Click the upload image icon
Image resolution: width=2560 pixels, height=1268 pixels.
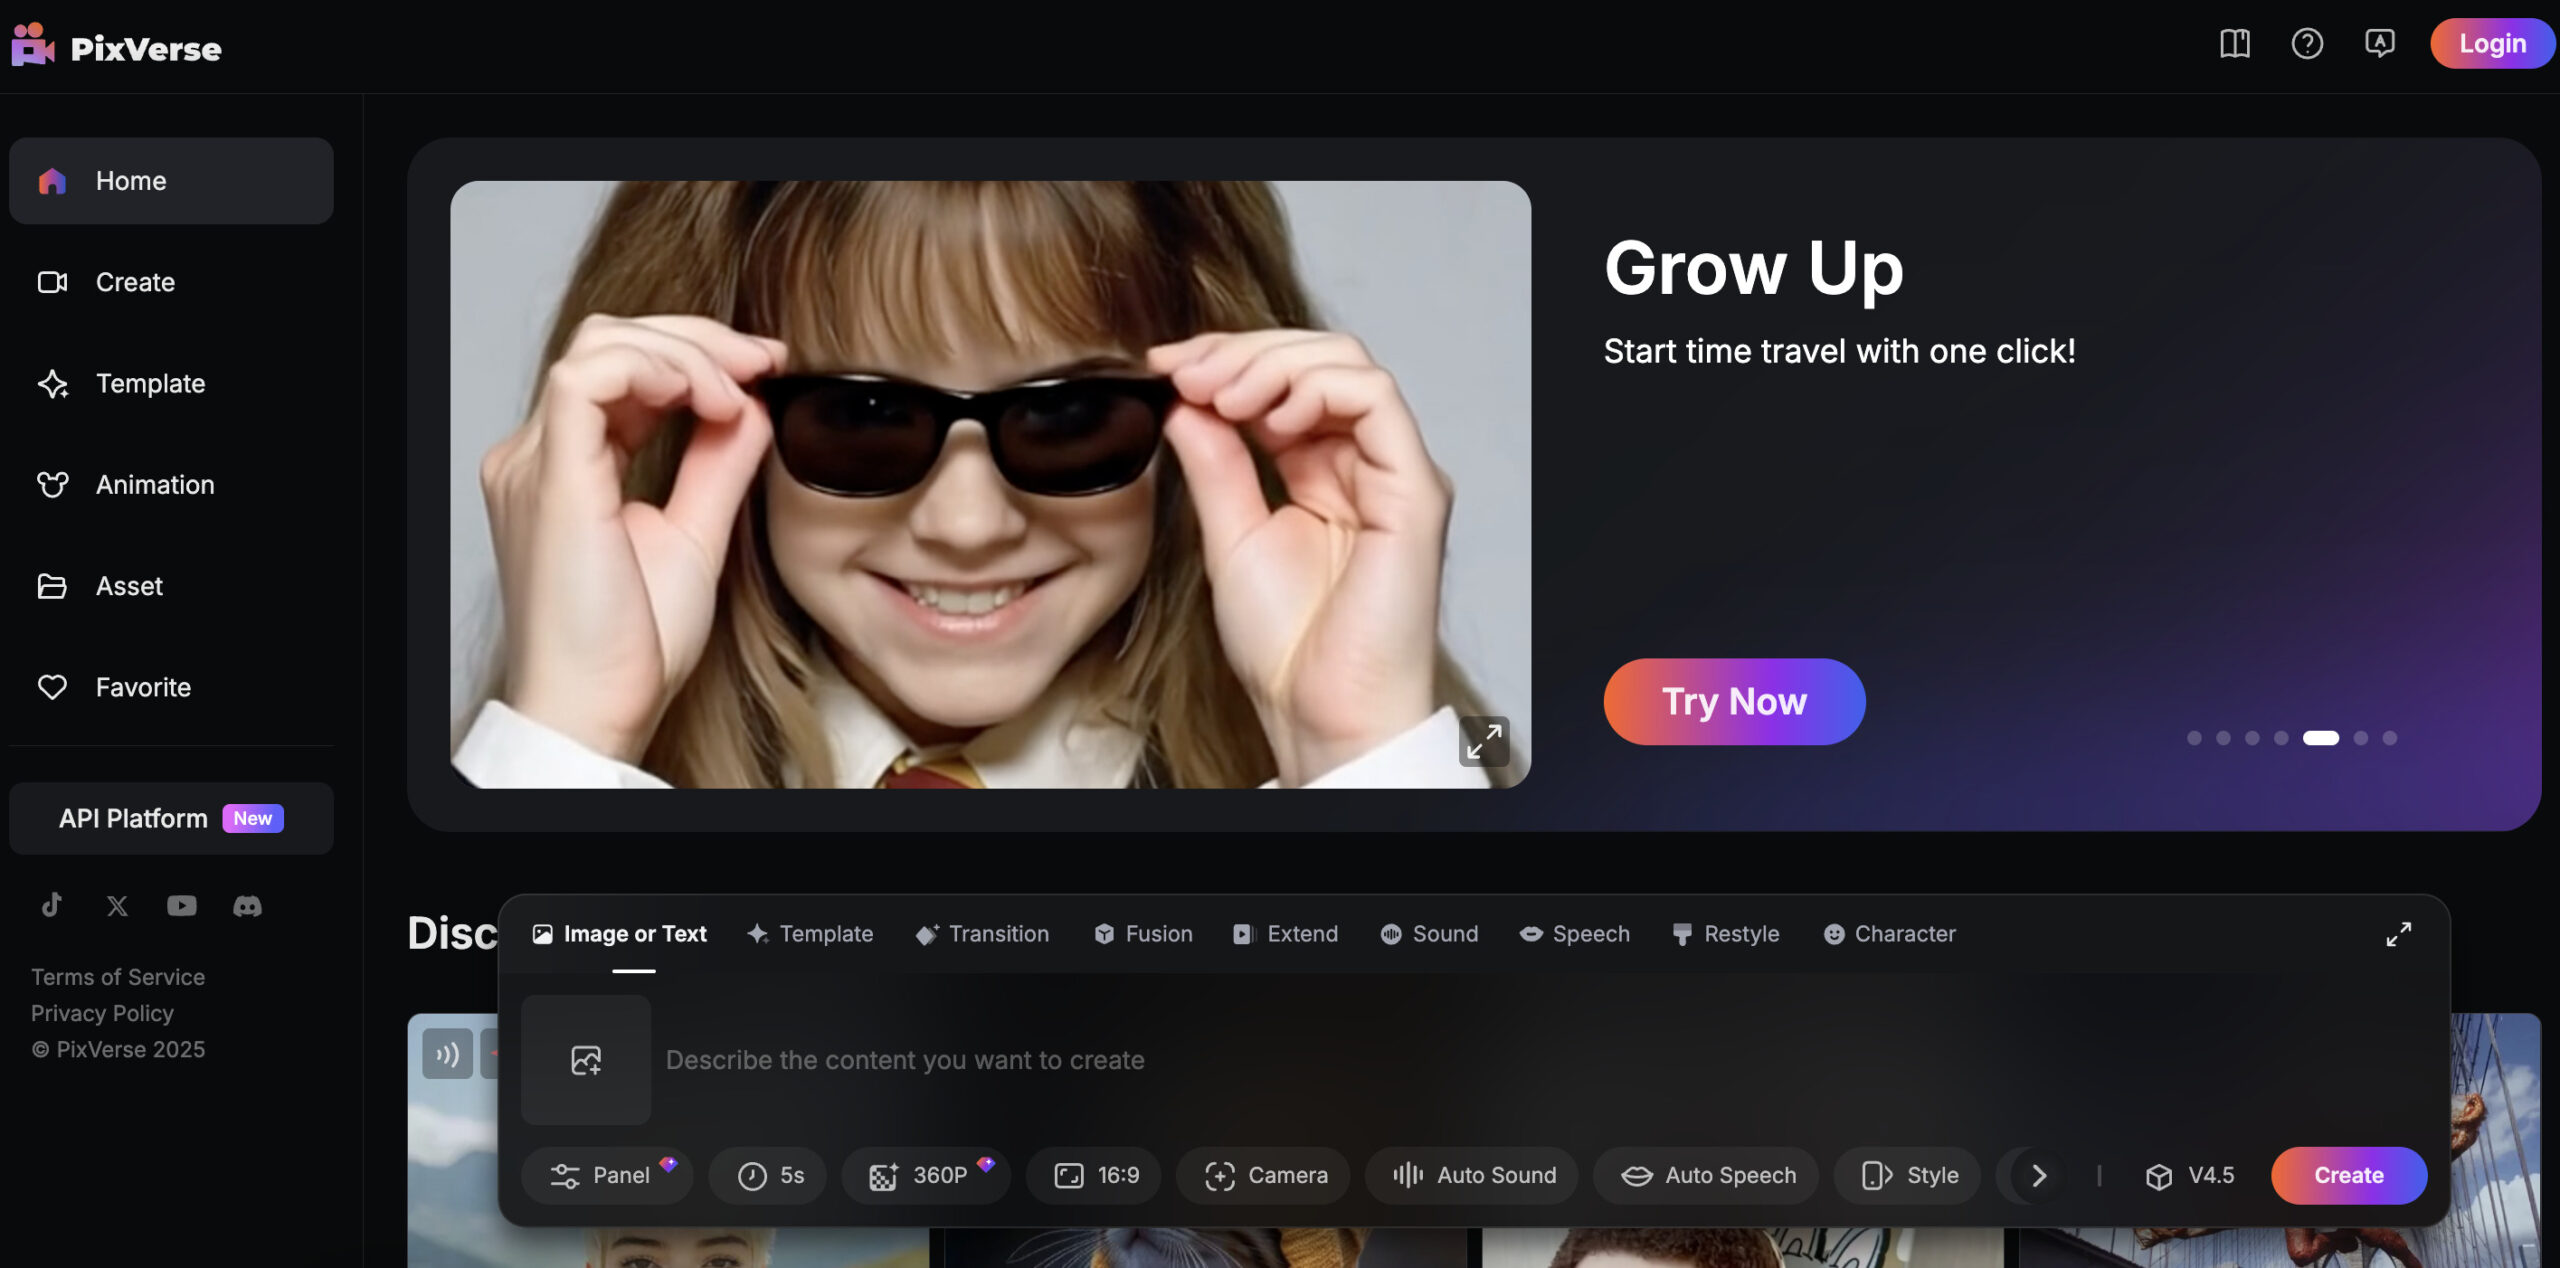click(x=586, y=1060)
